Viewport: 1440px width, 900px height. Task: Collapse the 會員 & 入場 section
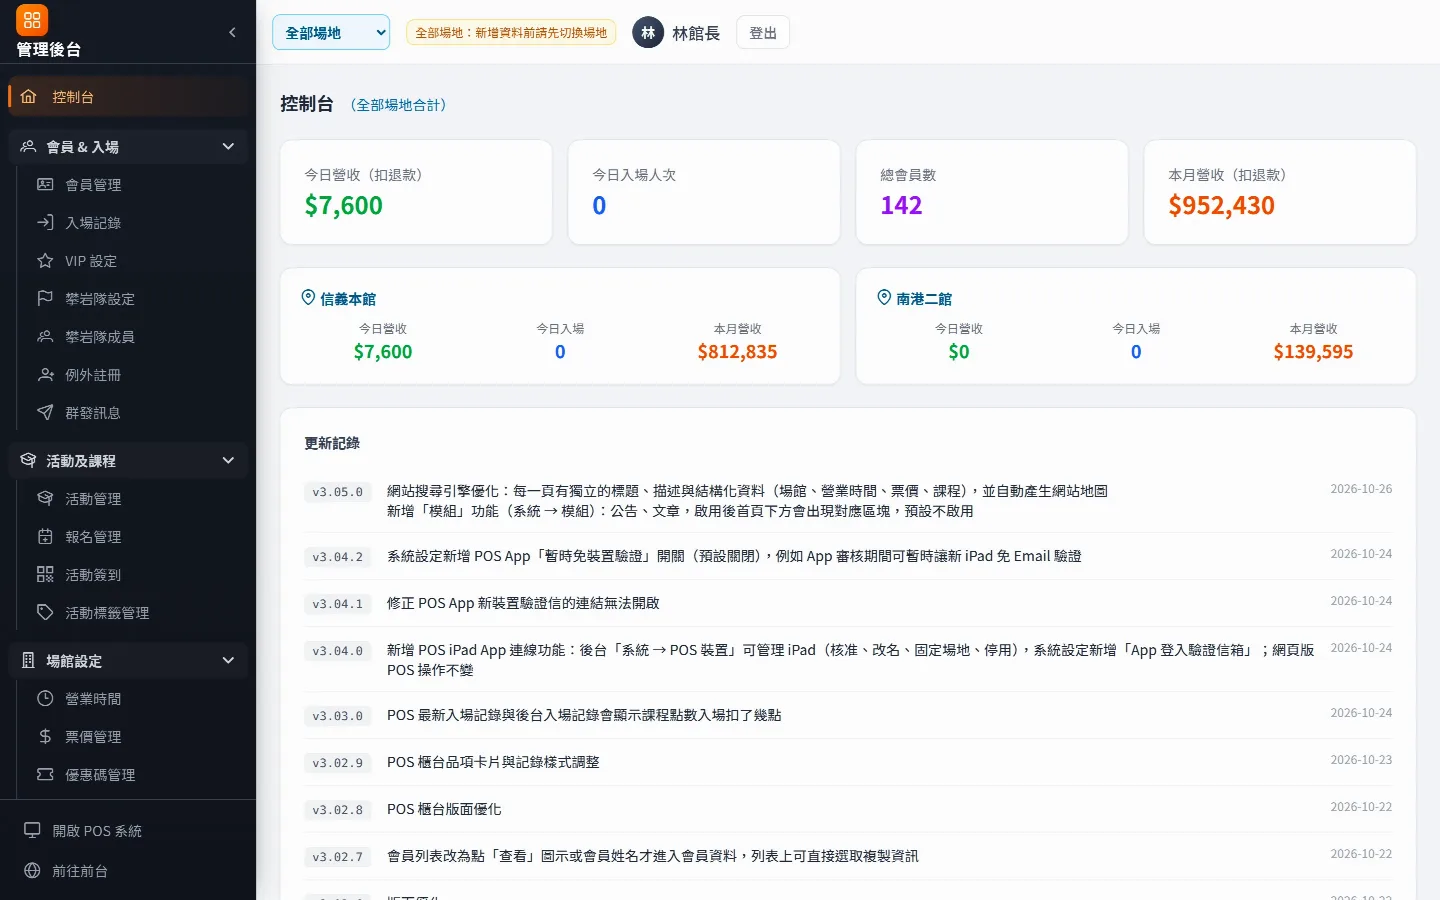pyautogui.click(x=128, y=146)
